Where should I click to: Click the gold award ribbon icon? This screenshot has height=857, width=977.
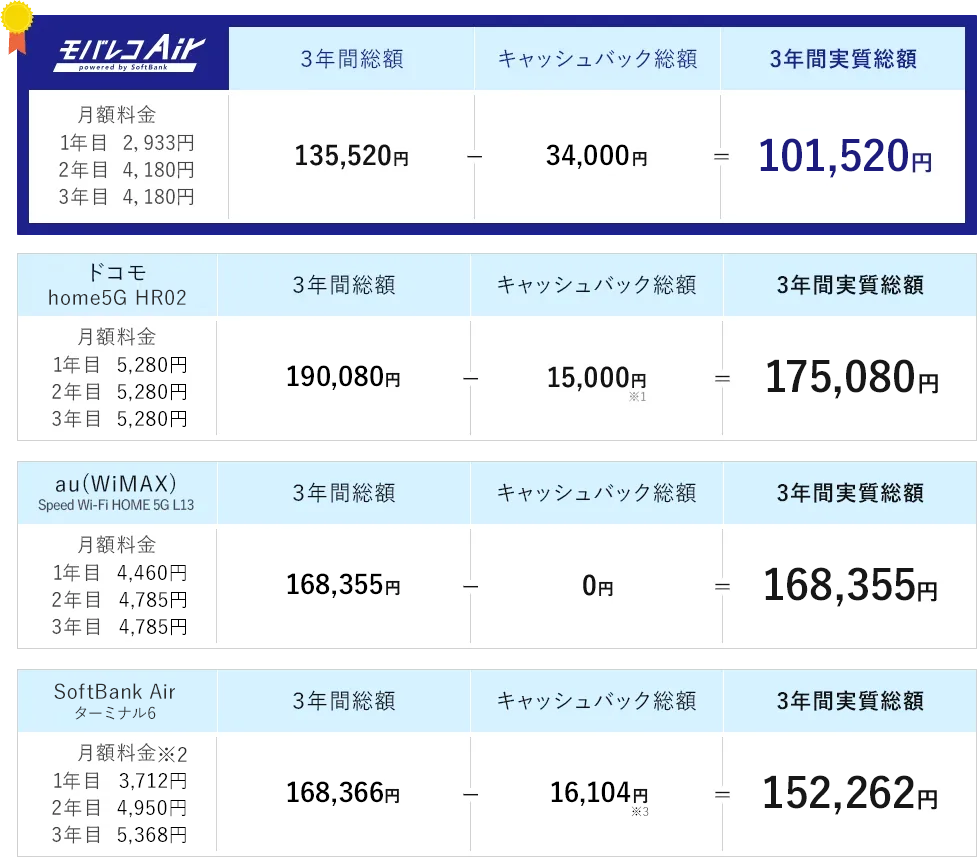click(x=17, y=22)
